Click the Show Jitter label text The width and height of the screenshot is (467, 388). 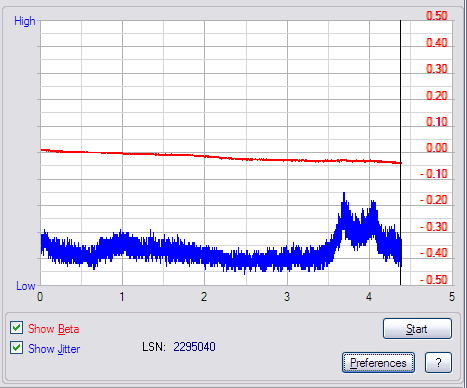(x=54, y=349)
